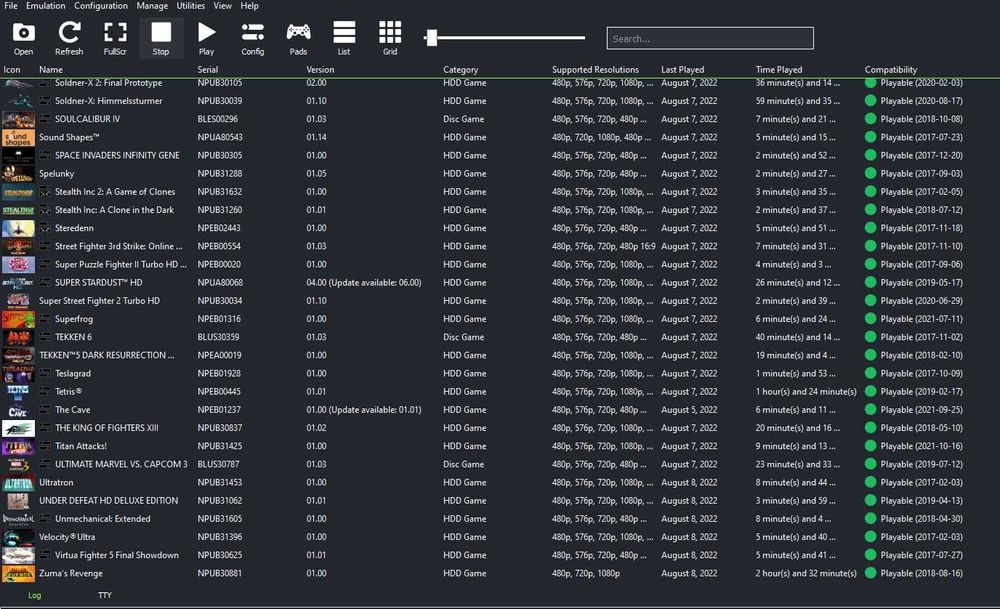Image resolution: width=1000 pixels, height=609 pixels.
Task: Open the Configuration menu
Action: (101, 6)
